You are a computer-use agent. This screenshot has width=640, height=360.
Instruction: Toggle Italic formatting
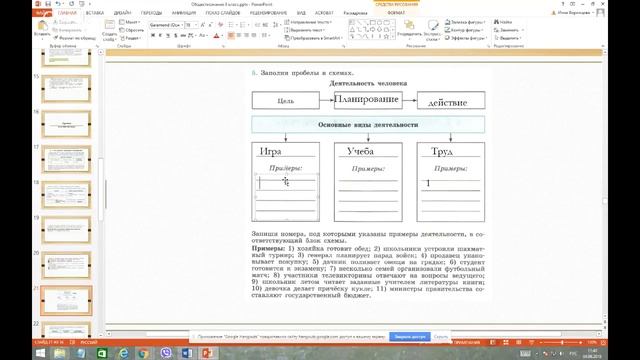click(x=160, y=36)
